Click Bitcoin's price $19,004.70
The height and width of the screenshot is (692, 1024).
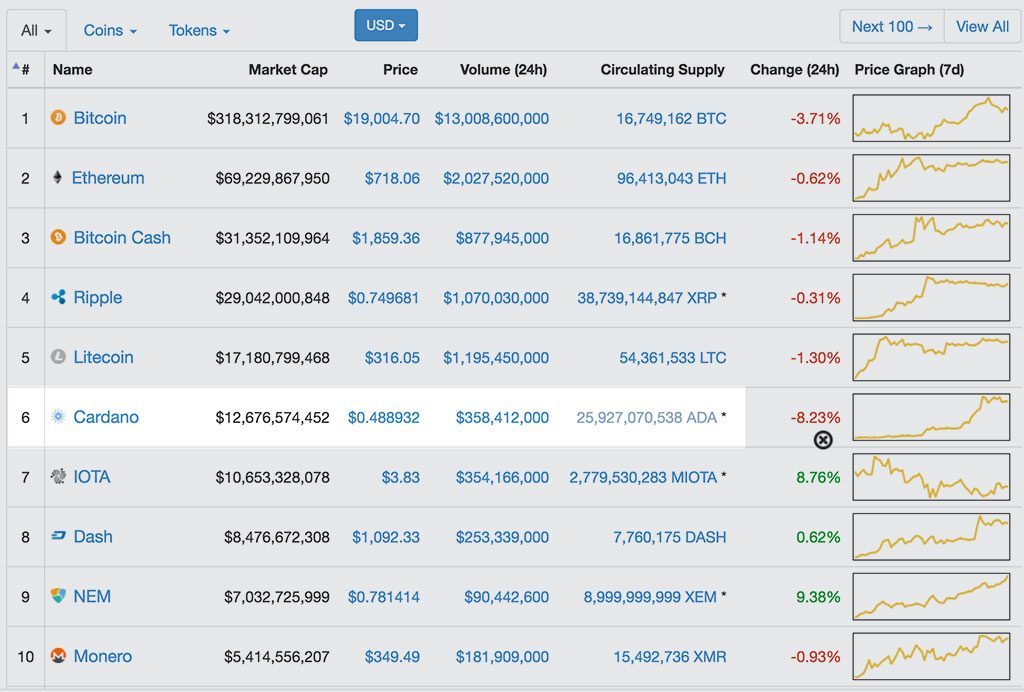381,118
